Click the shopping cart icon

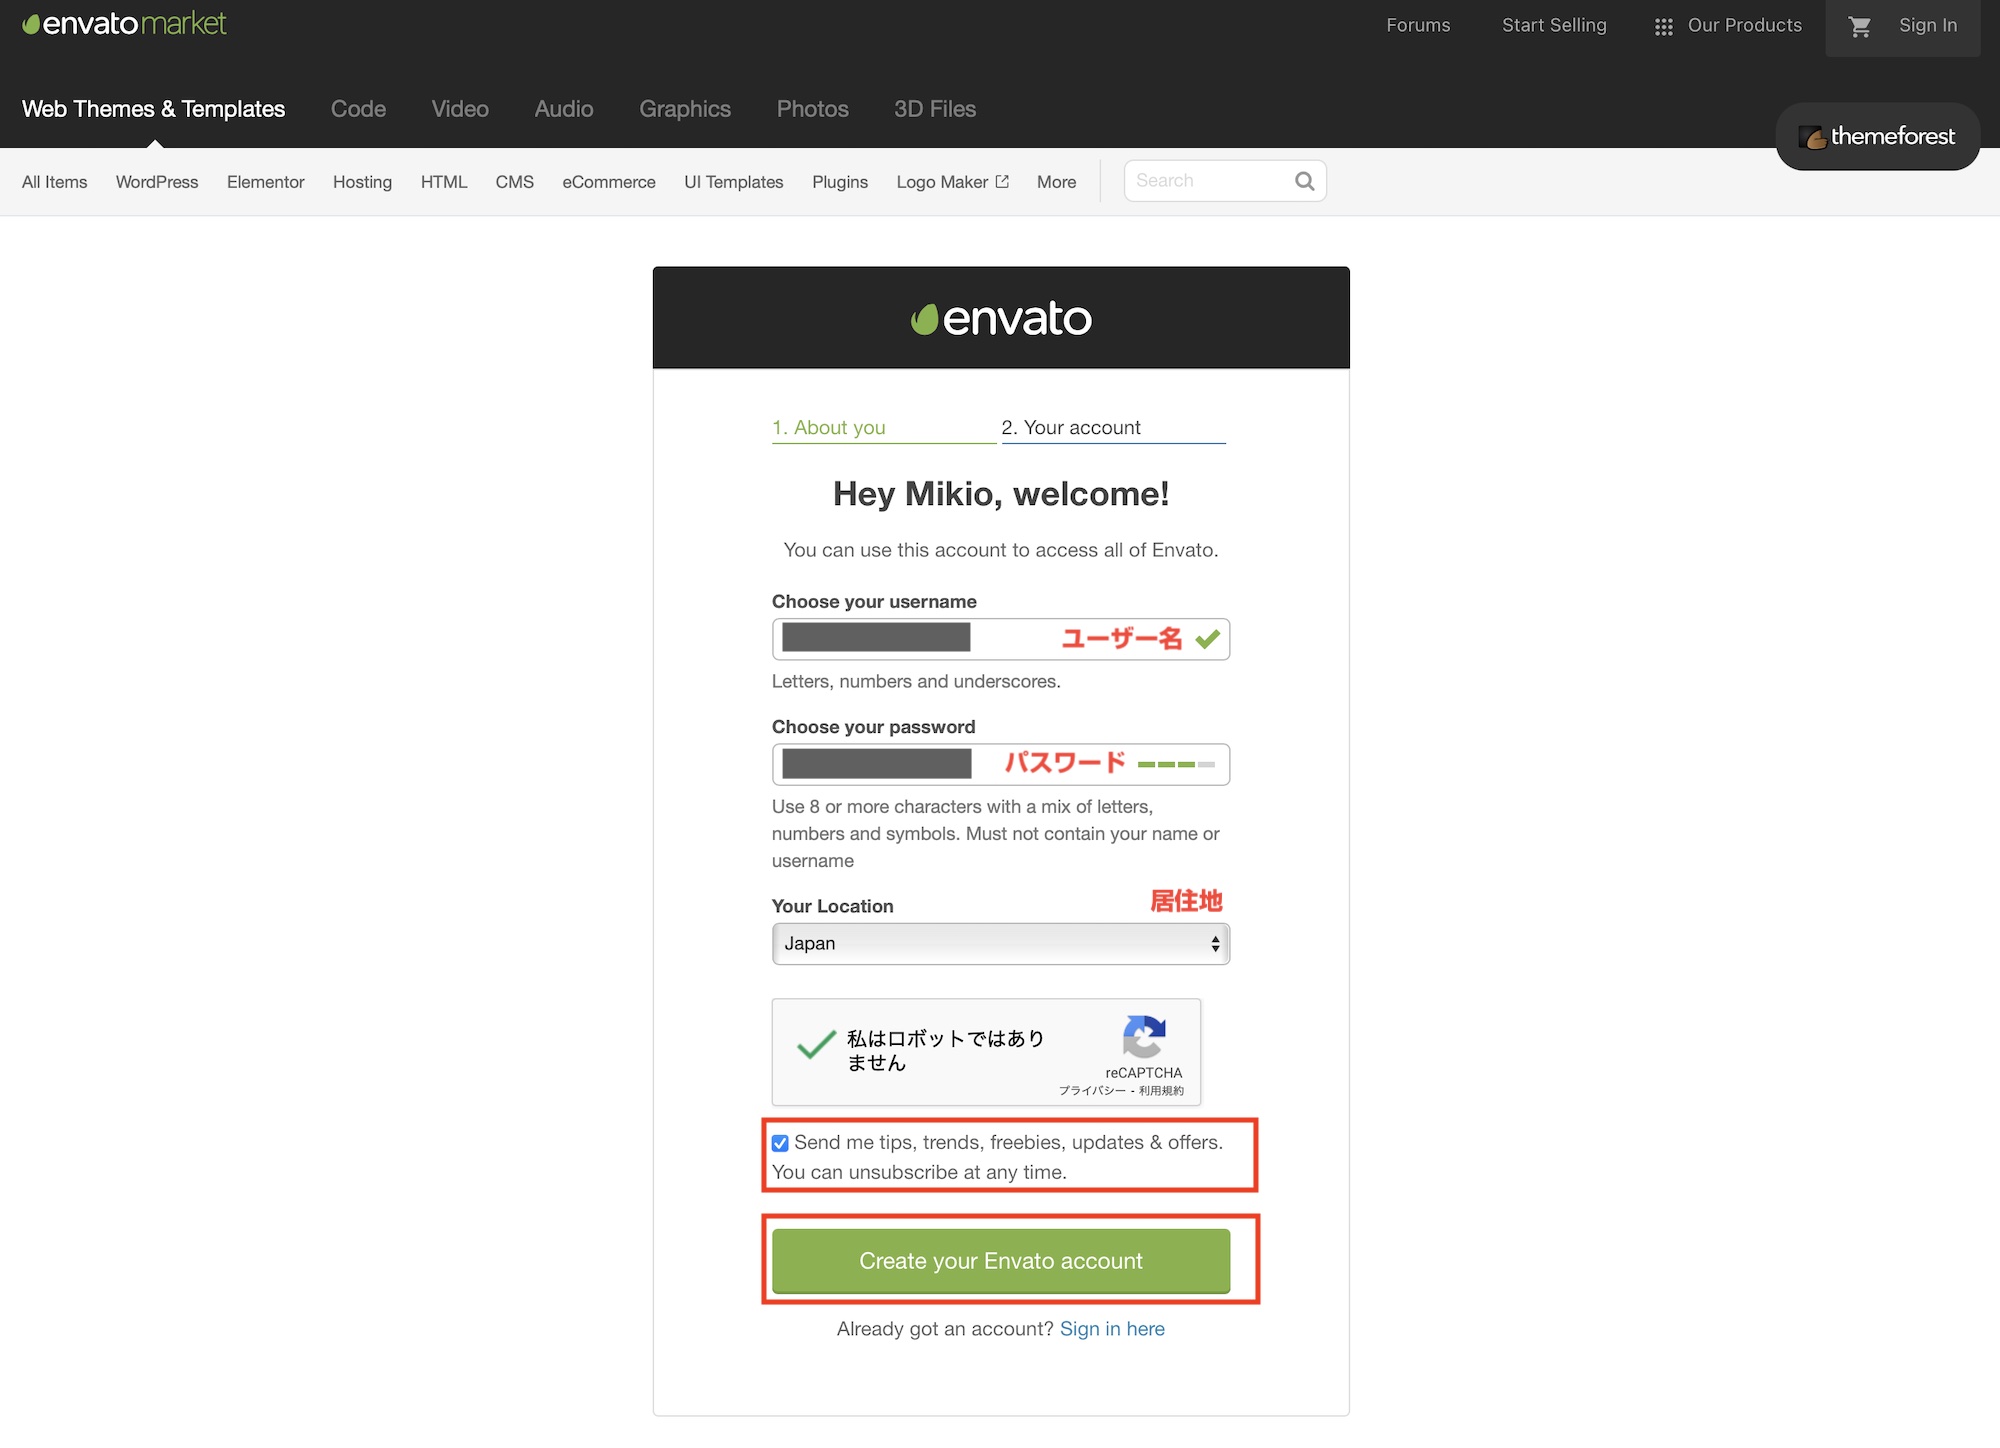coord(1859,27)
